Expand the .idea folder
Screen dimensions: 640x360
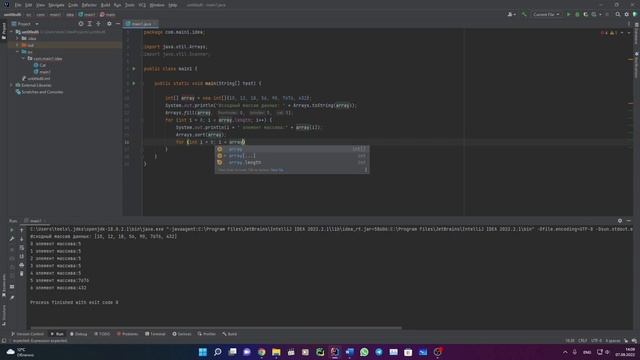pos(18,38)
